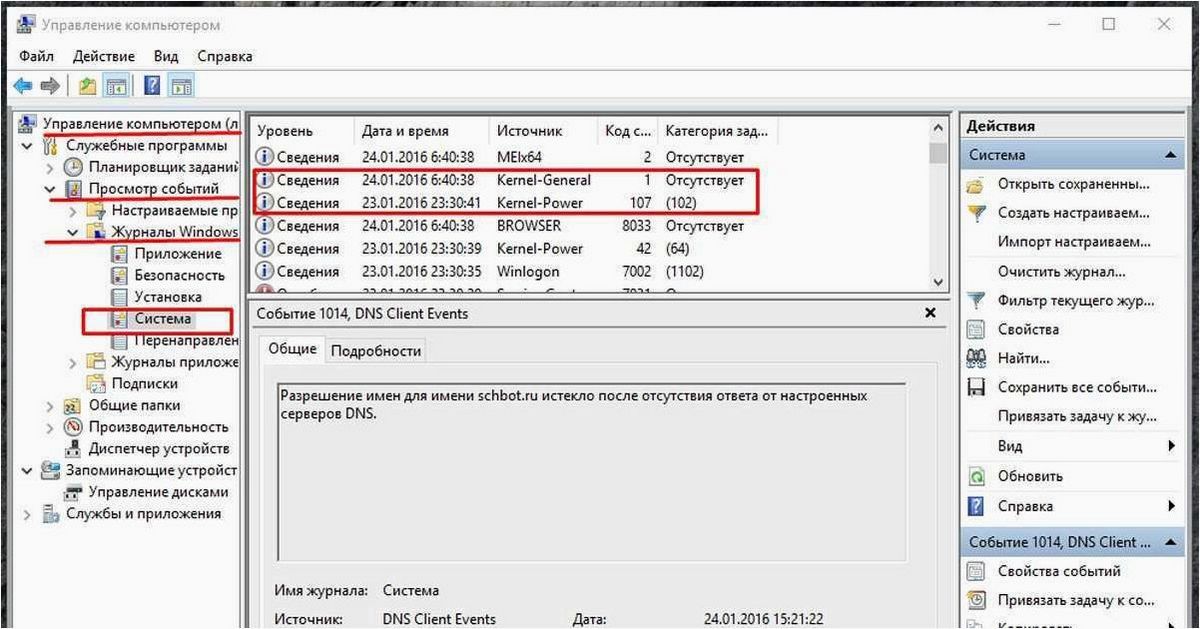Open the Справка submenu in actions
This screenshot has height=629, width=1200.
pos(1071,506)
